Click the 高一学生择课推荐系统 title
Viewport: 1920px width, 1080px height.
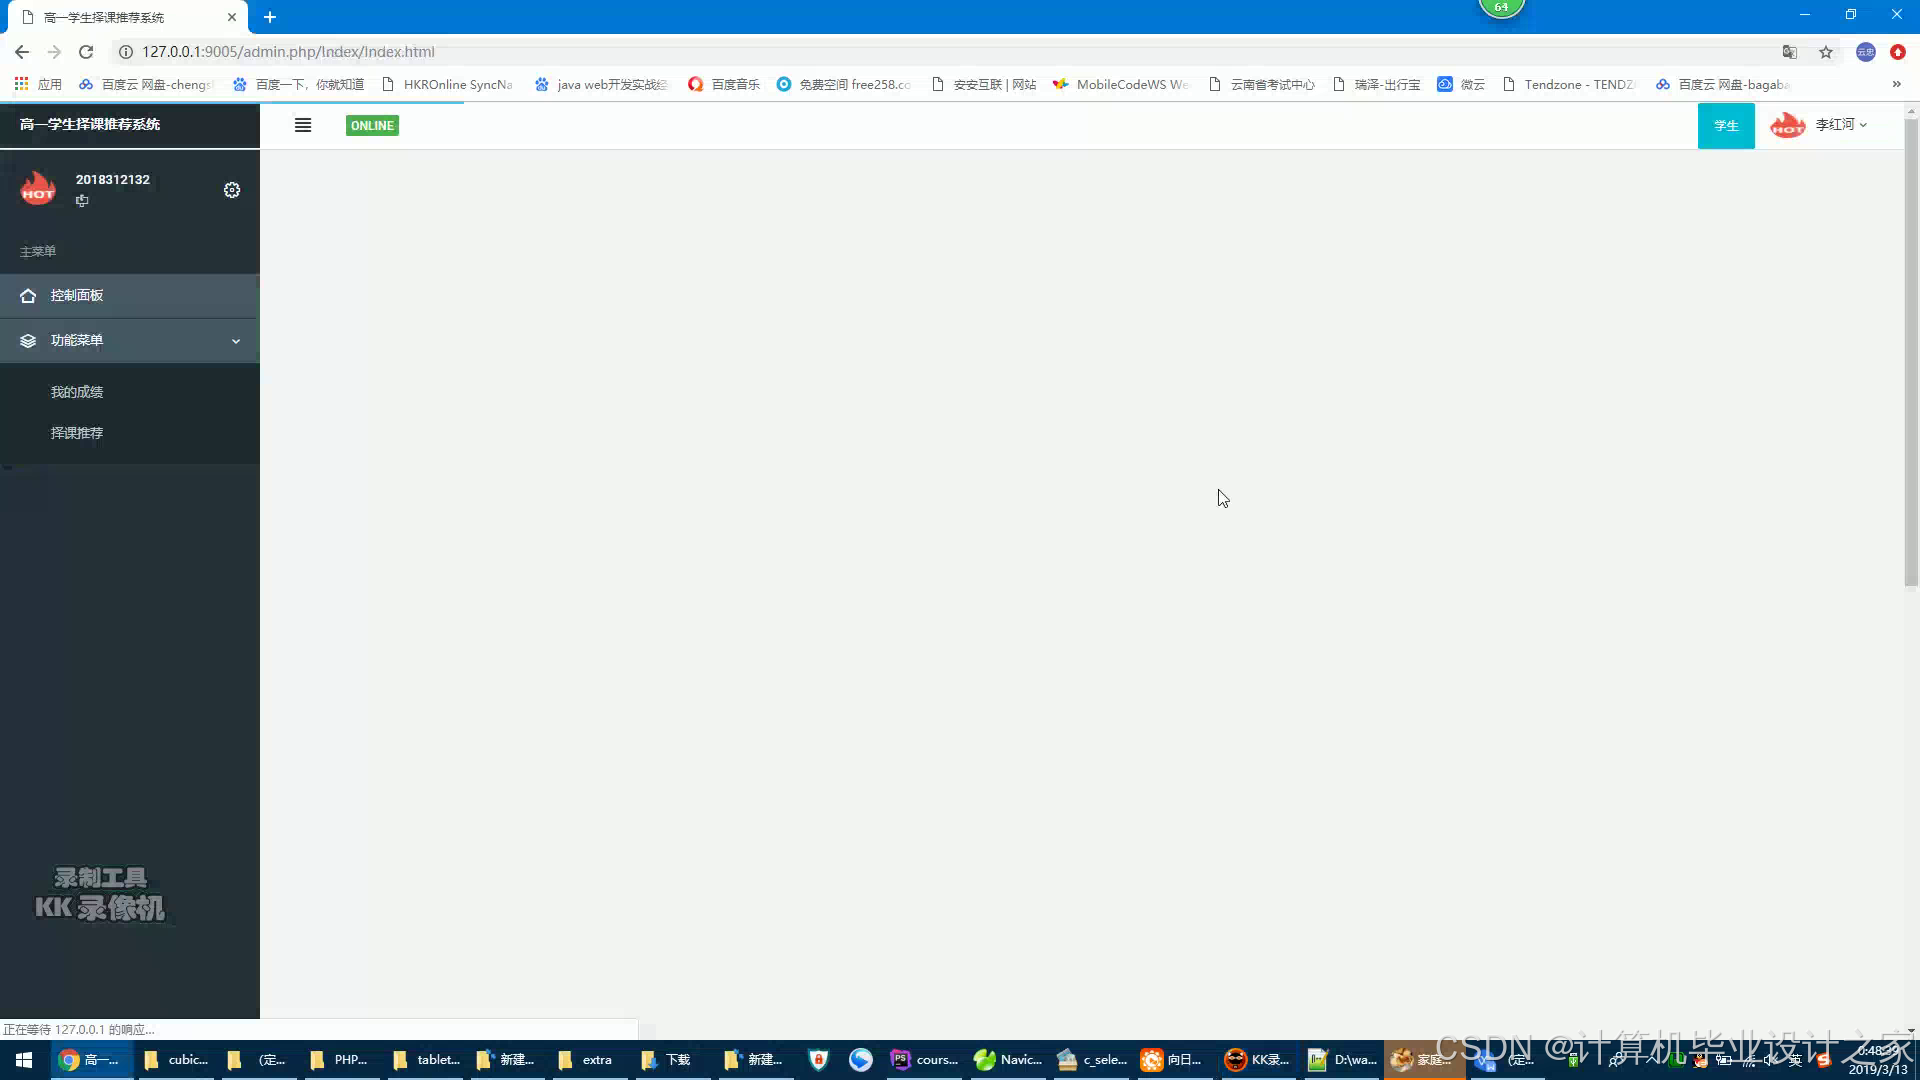90,124
